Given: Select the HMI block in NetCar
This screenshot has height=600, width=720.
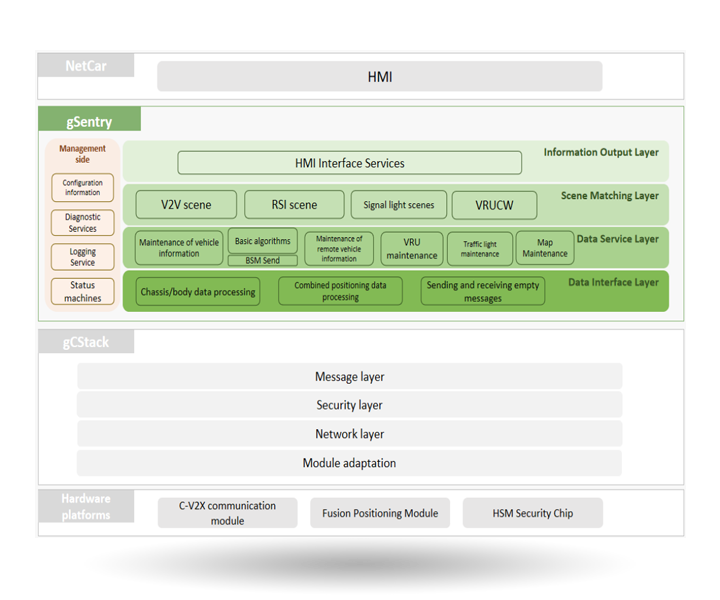Looking at the screenshot, I should [x=380, y=76].
